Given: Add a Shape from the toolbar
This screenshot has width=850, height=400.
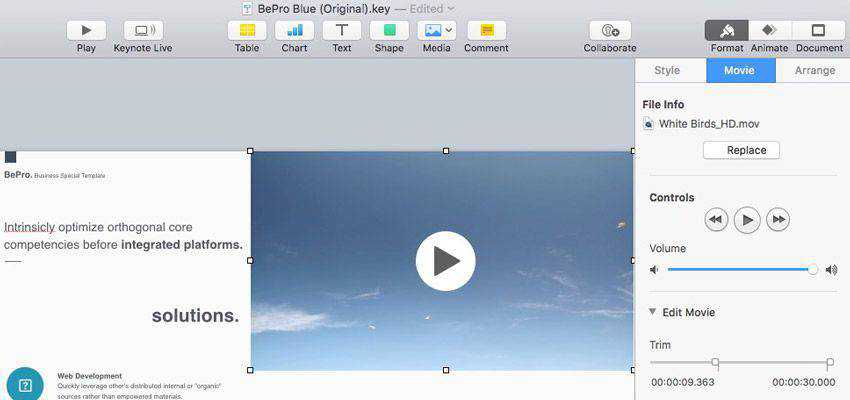Looking at the screenshot, I should click(x=389, y=31).
